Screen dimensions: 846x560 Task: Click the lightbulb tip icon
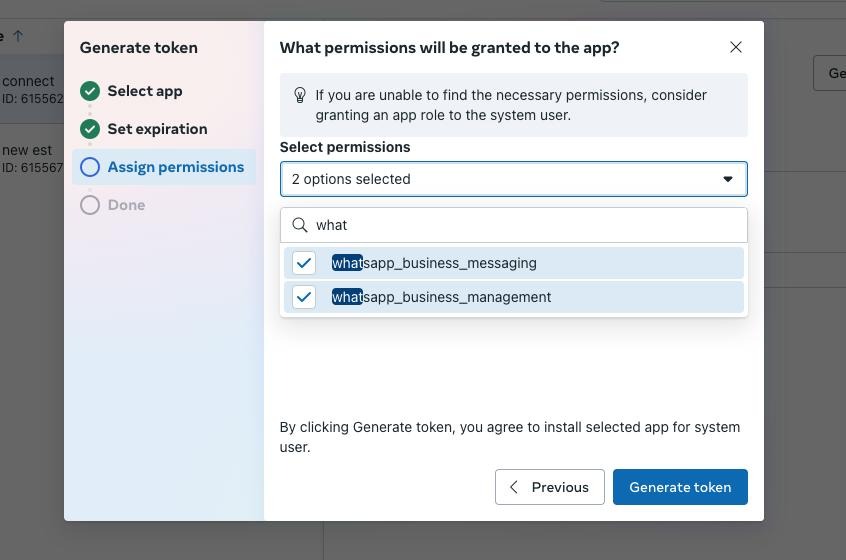[299, 95]
